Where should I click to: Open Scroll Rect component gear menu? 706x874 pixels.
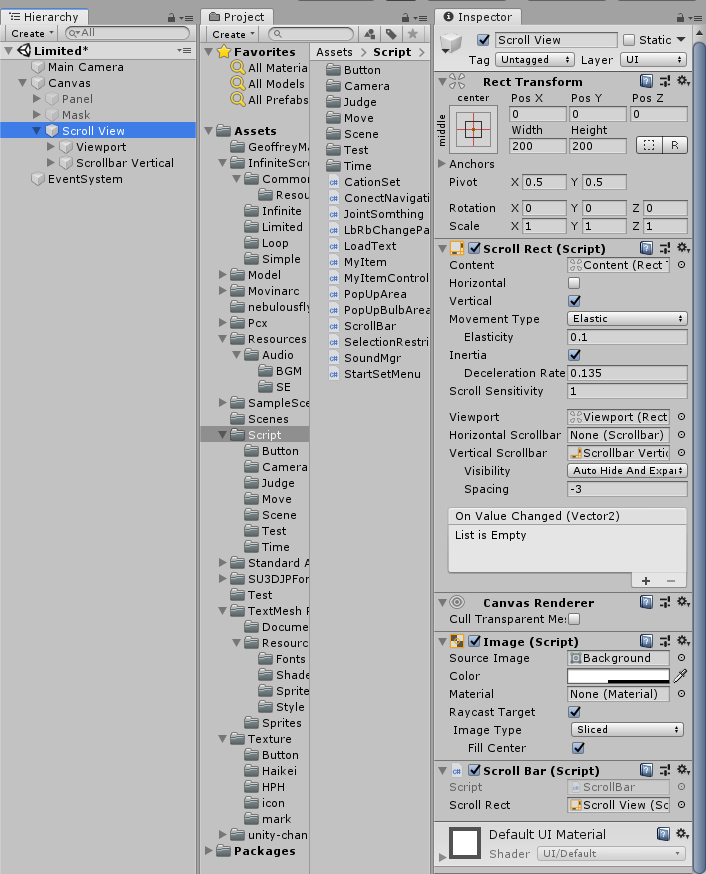coord(683,247)
